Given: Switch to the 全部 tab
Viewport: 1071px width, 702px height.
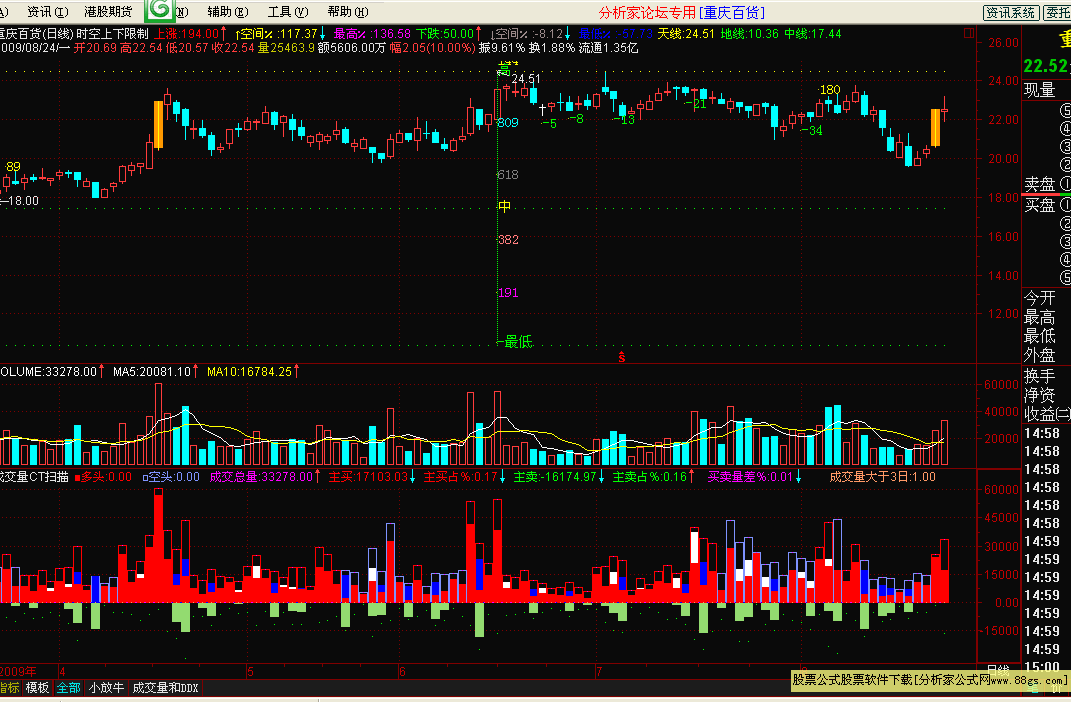Looking at the screenshot, I should (68, 688).
